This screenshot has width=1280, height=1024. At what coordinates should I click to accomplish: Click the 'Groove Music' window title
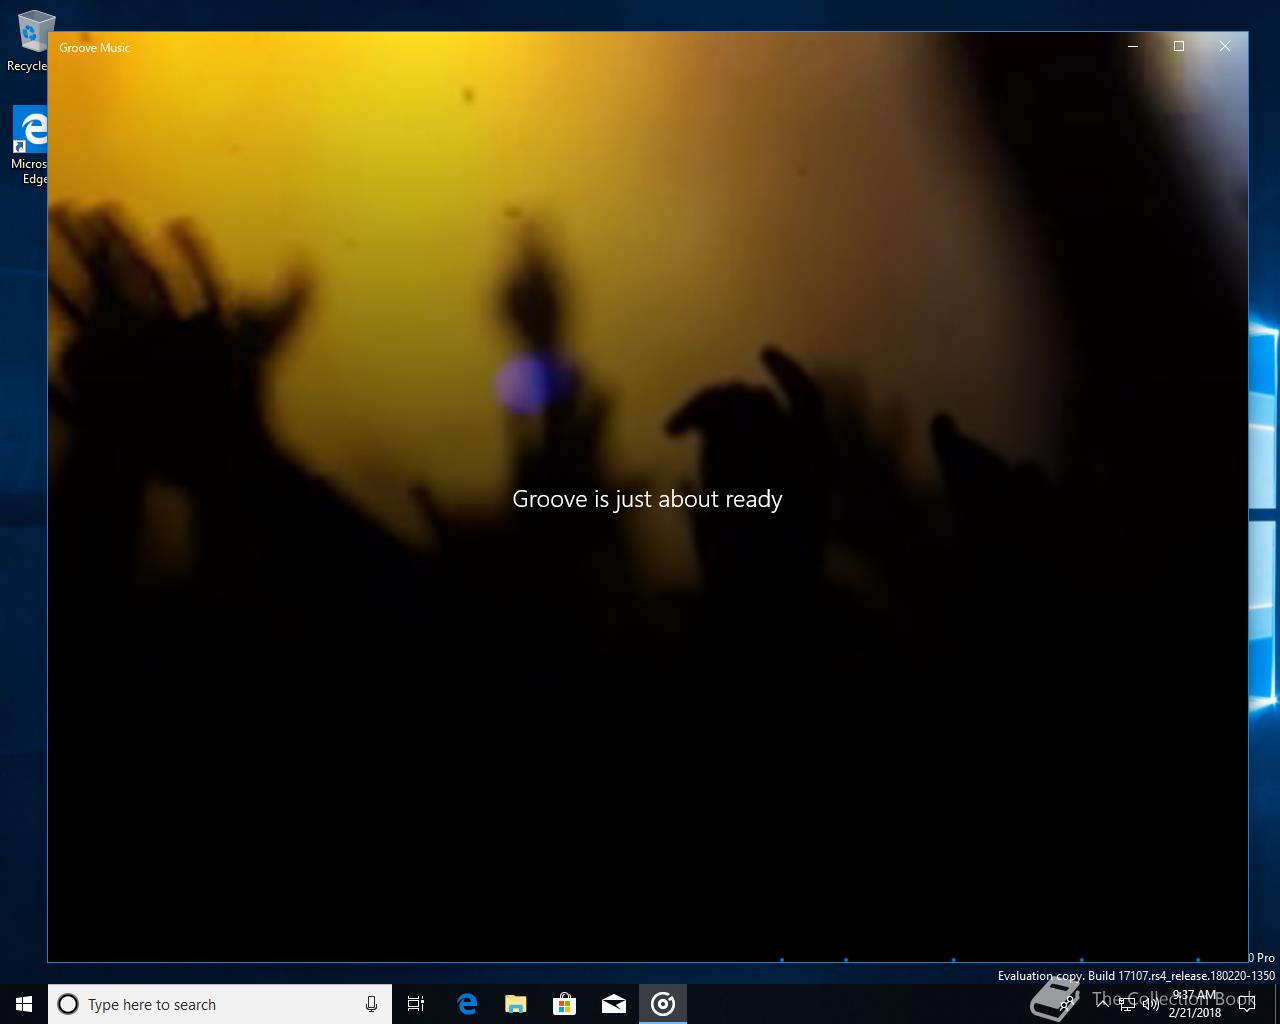point(95,47)
